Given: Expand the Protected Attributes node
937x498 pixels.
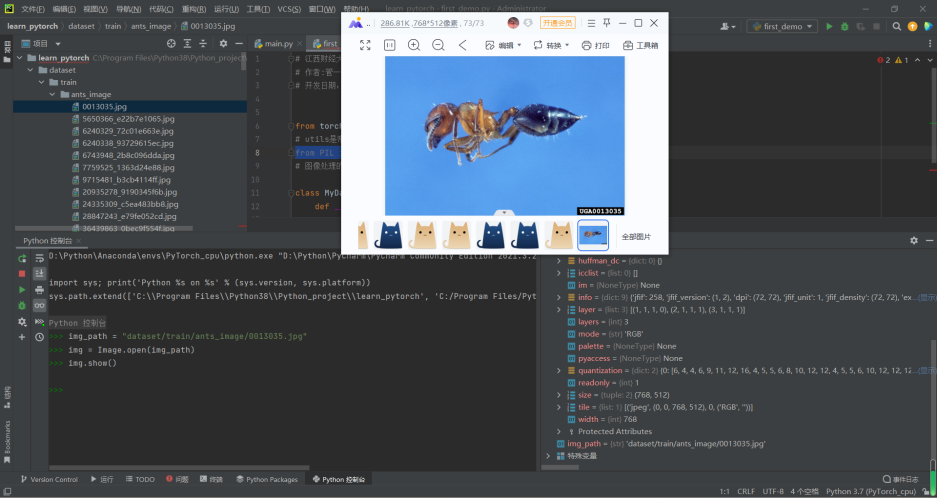Looking at the screenshot, I should pyautogui.click(x=559, y=431).
